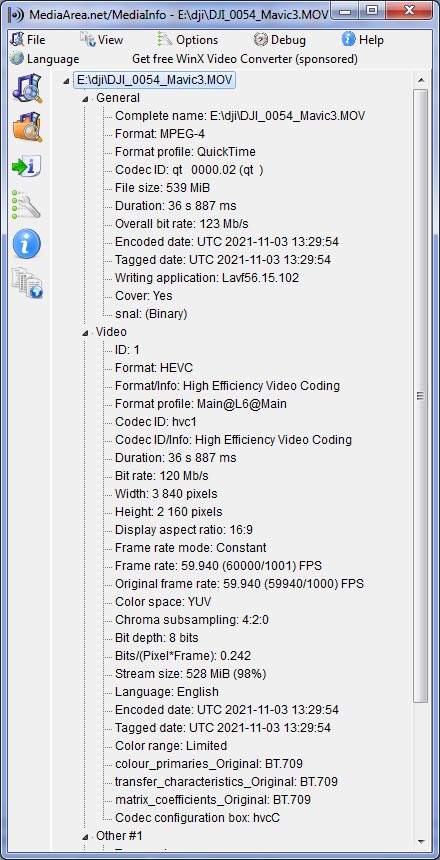Select the Display aspect ratio: 16:9 row
Image resolution: width=440 pixels, height=860 pixels.
coord(184,530)
